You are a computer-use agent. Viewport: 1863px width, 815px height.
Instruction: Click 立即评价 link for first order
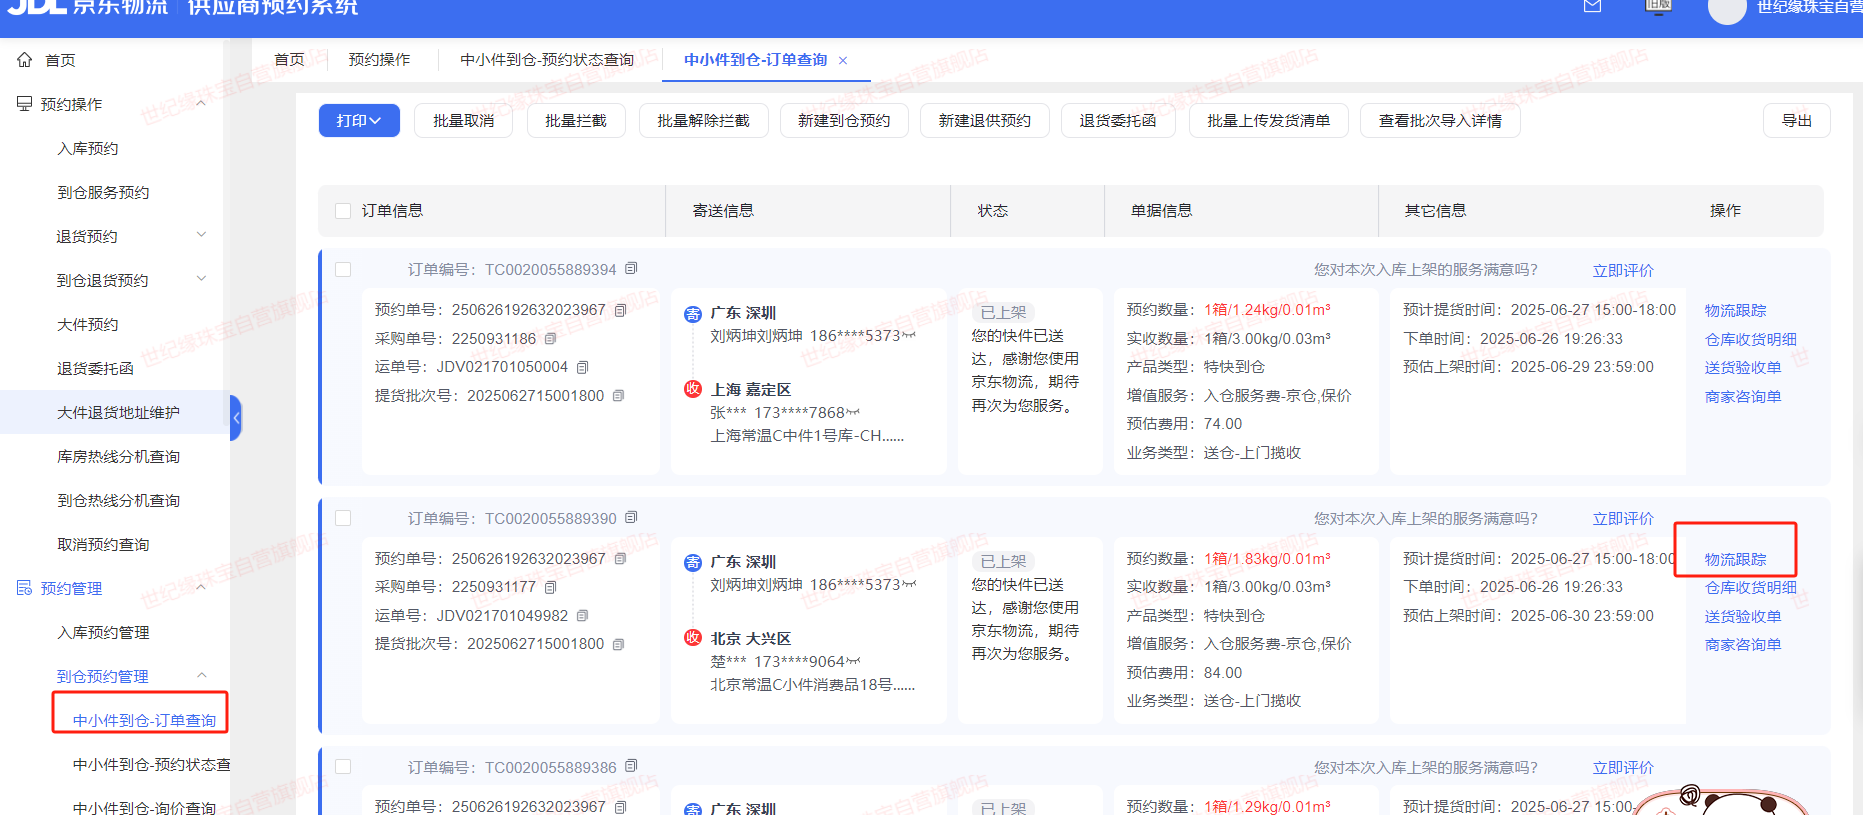click(1622, 270)
